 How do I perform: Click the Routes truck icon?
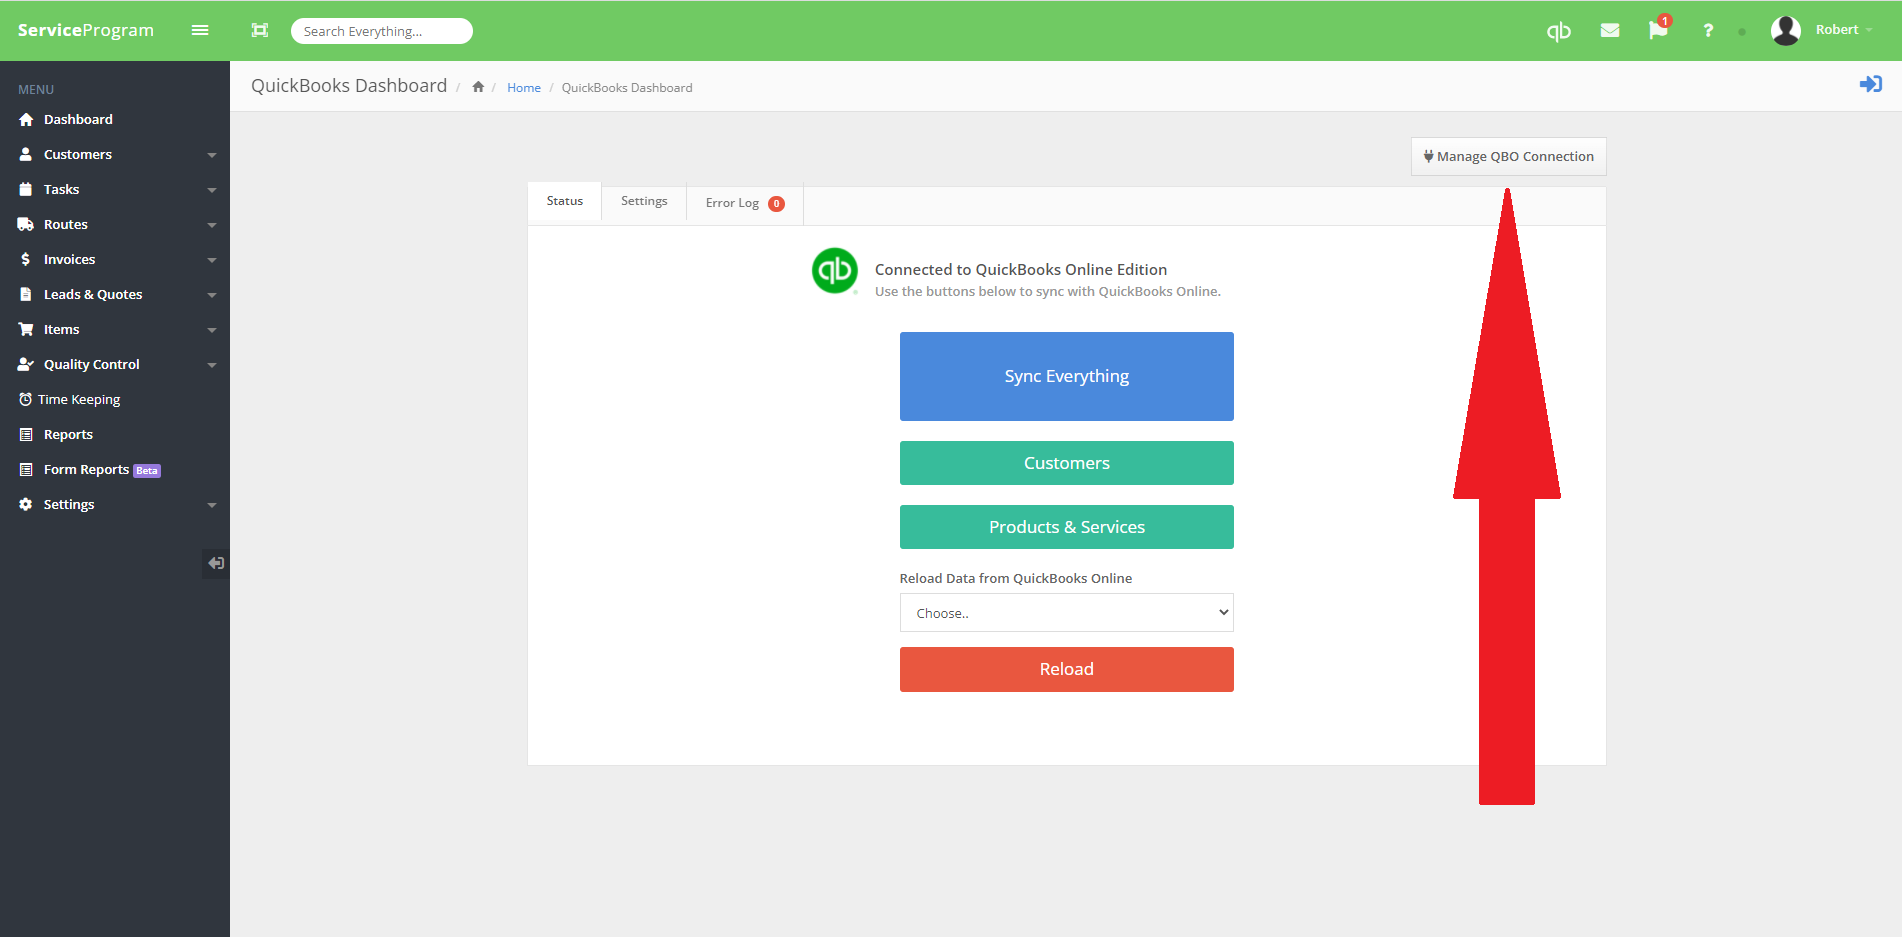pos(26,224)
